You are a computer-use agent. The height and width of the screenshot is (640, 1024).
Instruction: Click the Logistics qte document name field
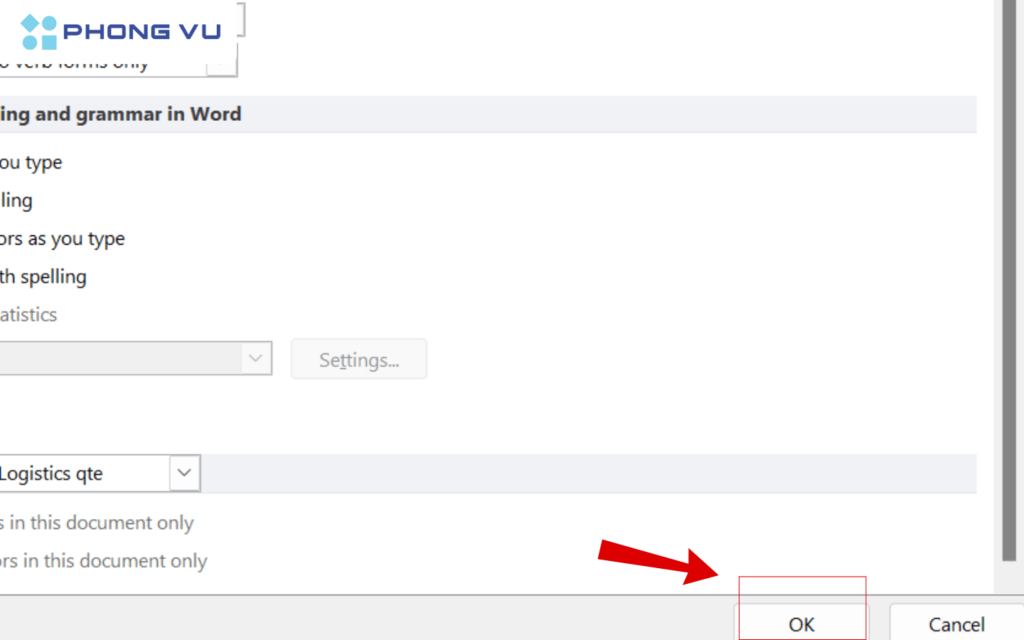tap(84, 473)
